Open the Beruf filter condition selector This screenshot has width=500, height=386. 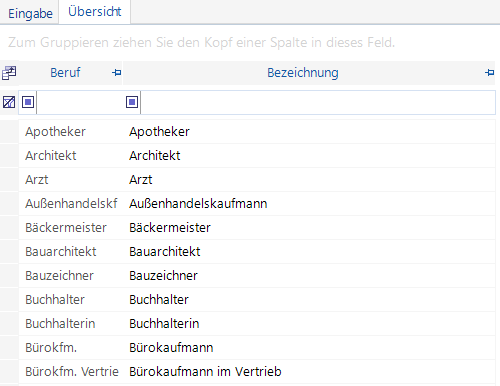click(28, 102)
